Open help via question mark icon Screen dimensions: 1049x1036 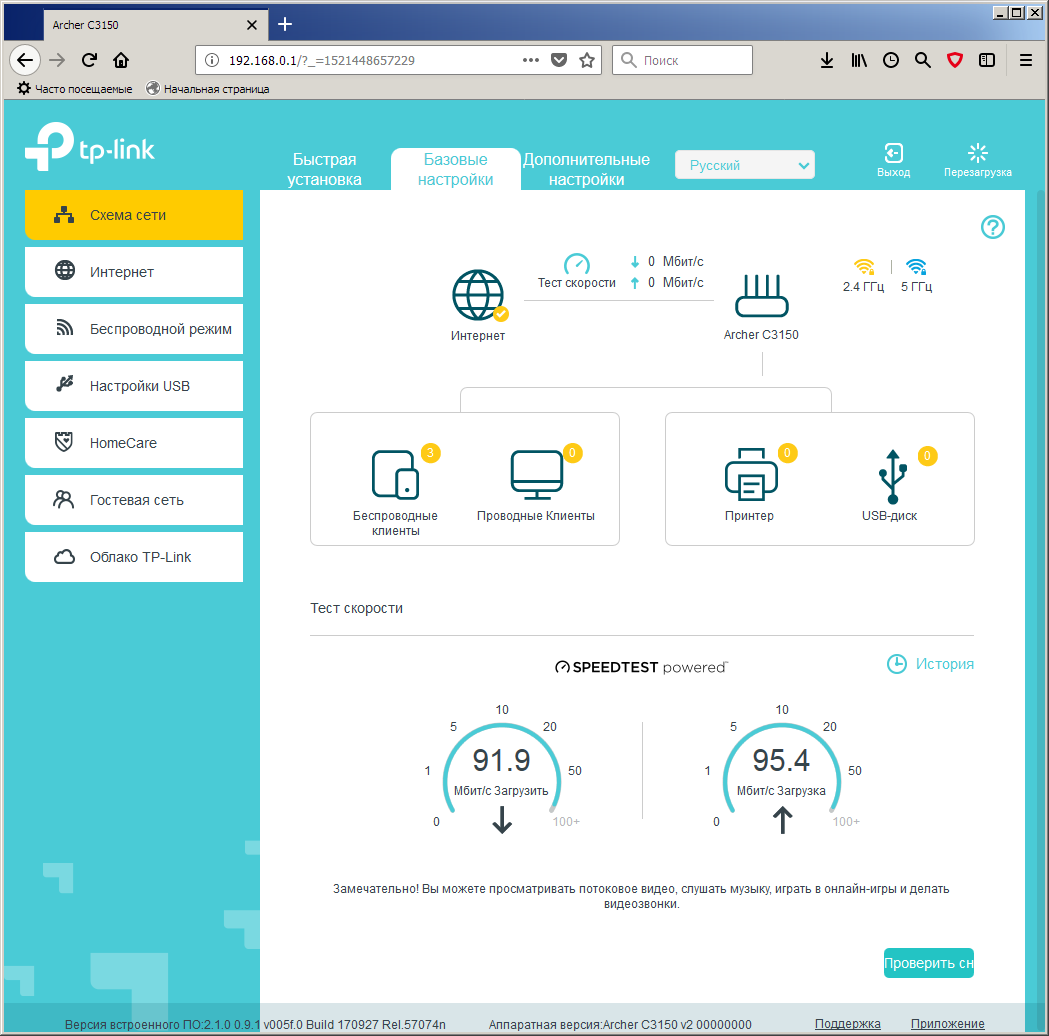point(992,227)
